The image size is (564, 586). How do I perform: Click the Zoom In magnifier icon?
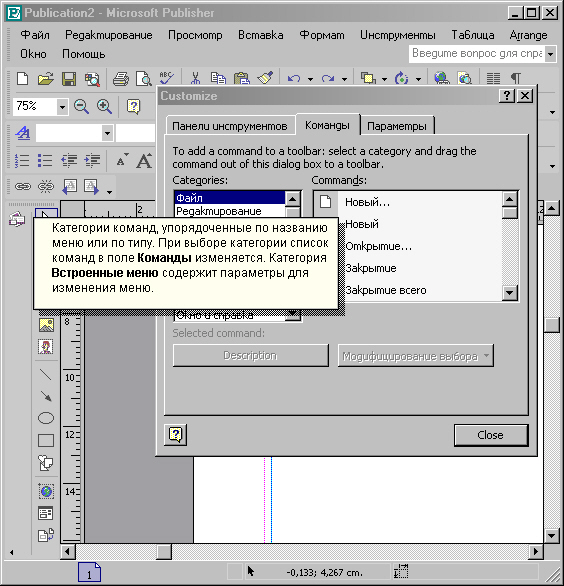(104, 107)
